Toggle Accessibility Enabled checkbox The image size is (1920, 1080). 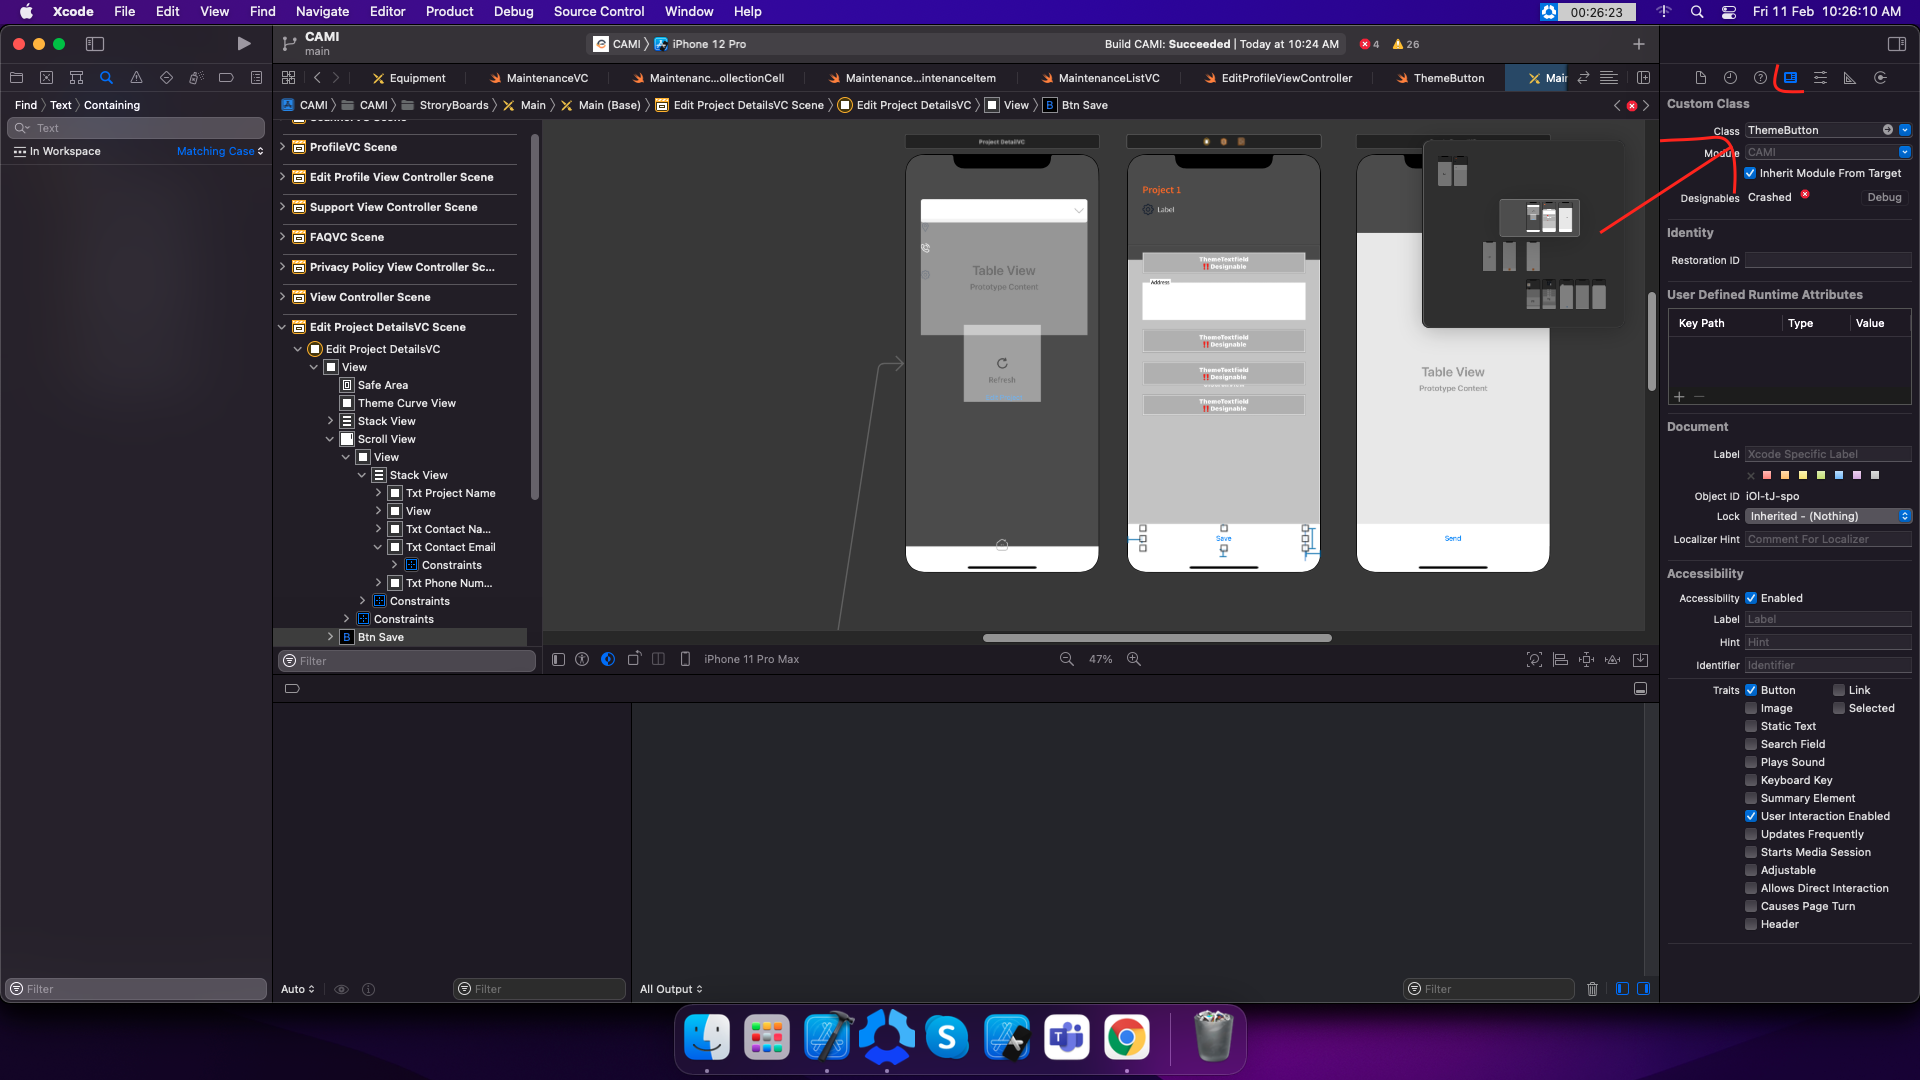coord(1751,598)
